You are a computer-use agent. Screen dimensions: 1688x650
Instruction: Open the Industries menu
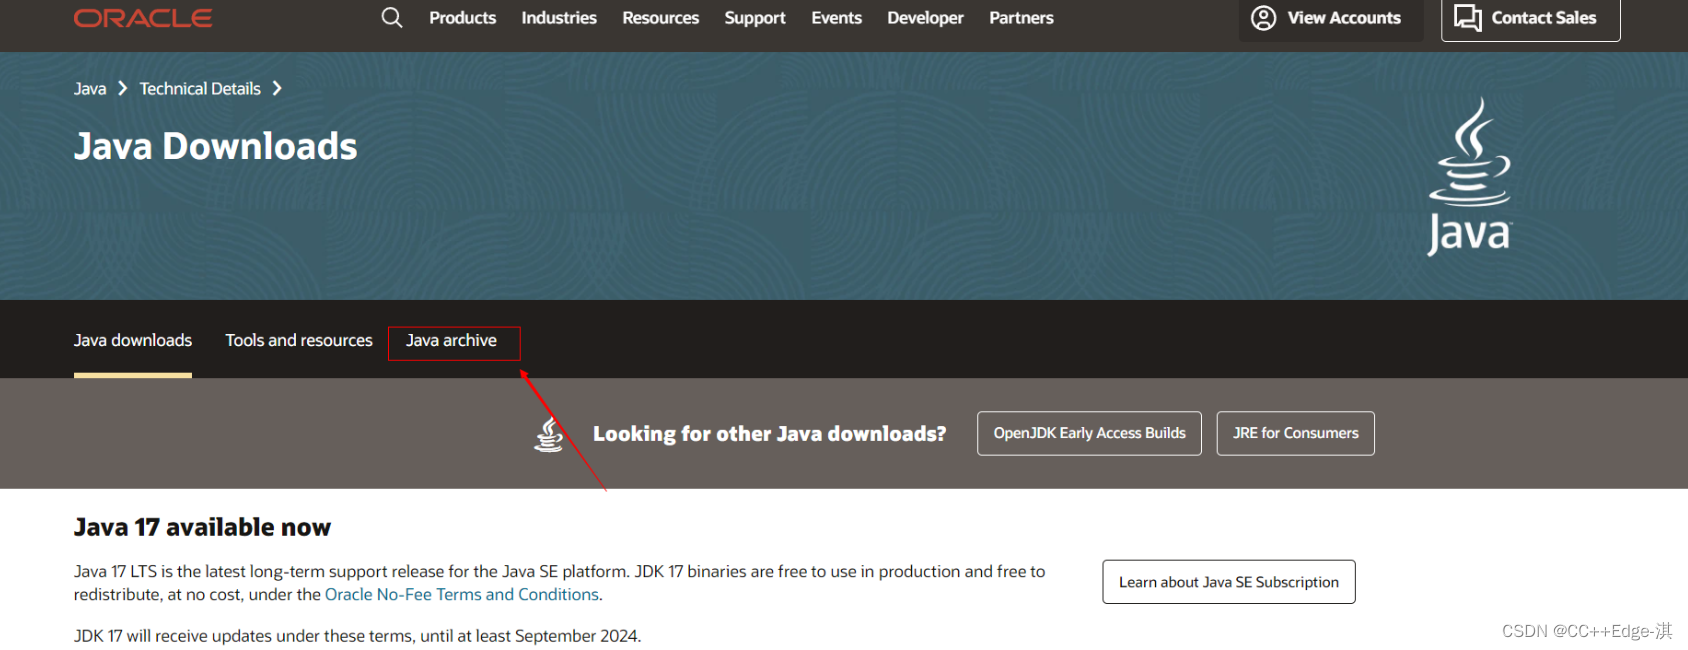pos(559,18)
